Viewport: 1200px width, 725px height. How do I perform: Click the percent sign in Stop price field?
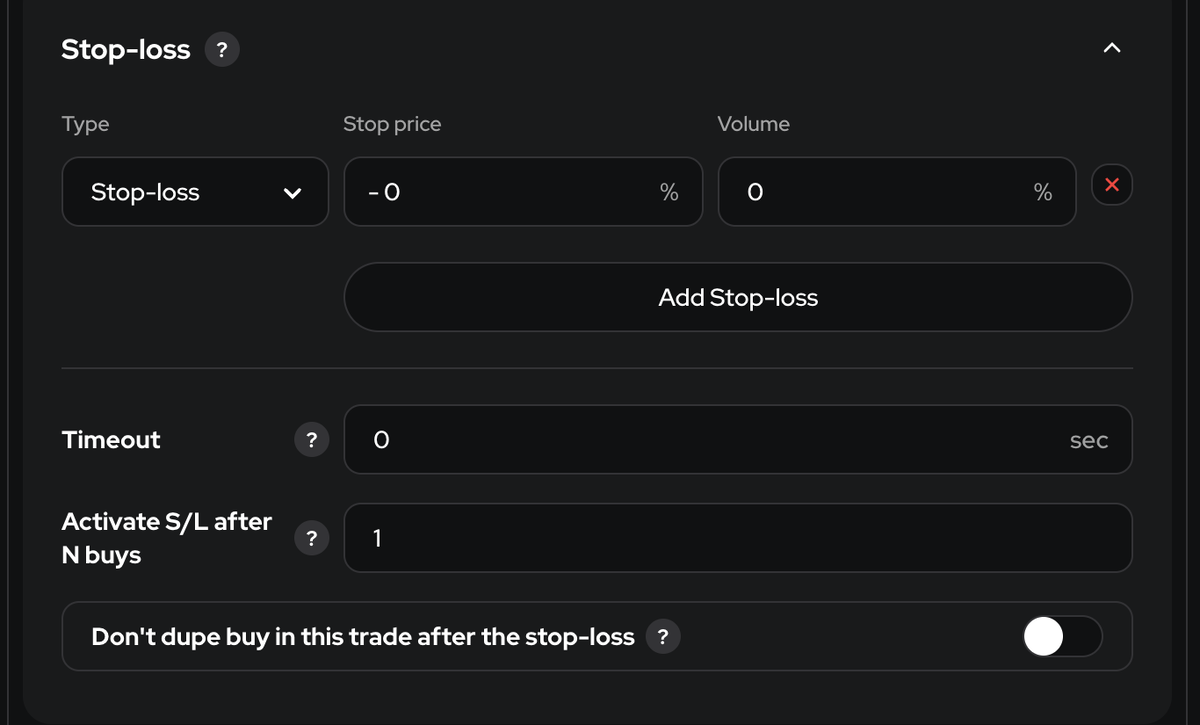(669, 193)
